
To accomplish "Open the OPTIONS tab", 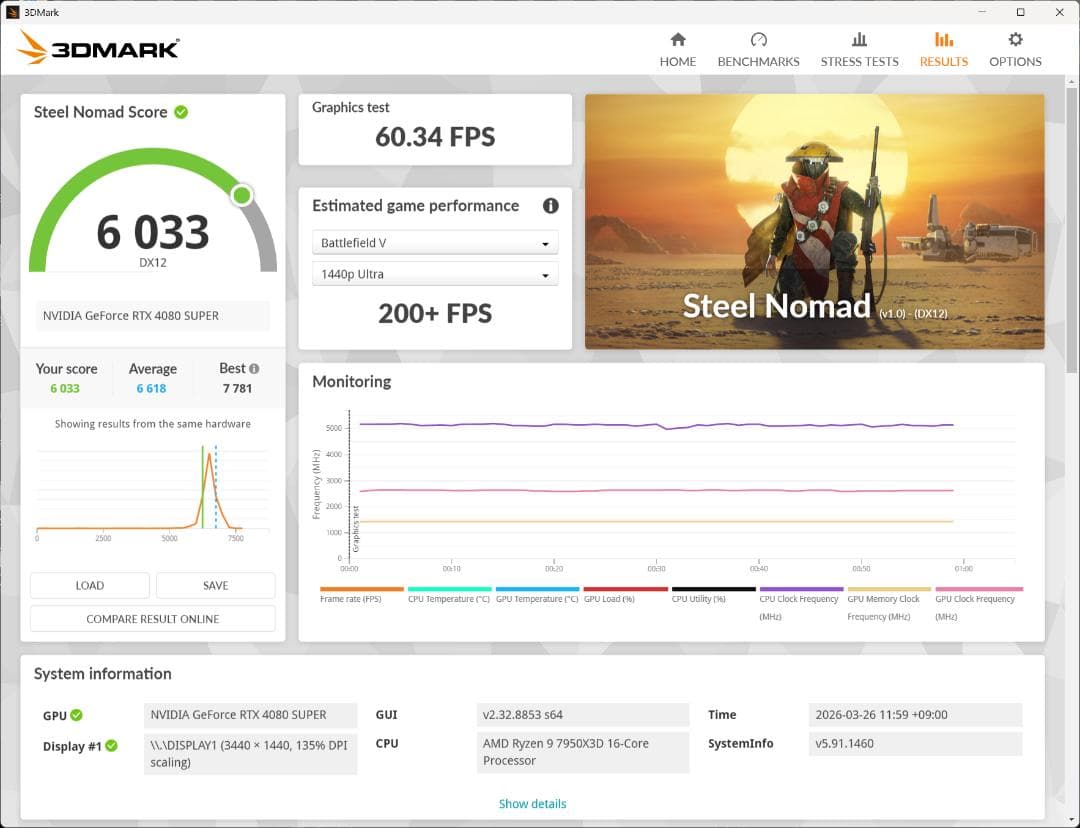I will point(1015,50).
